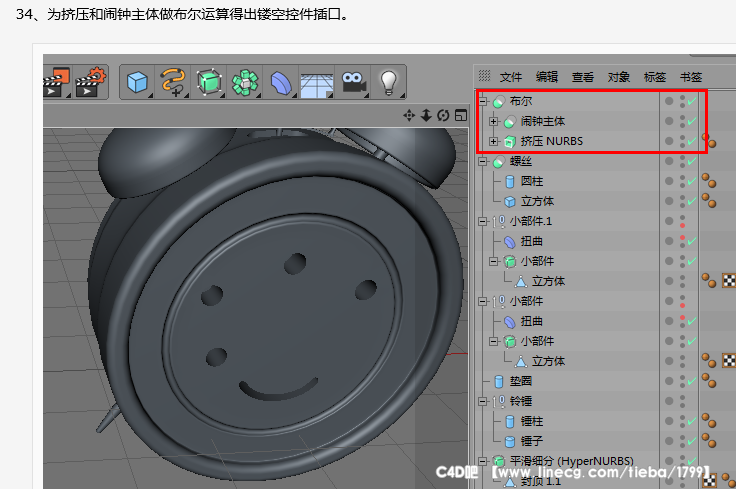
Task: Toggle the enable checkmark for 锤柱
Action: [x=692, y=421]
